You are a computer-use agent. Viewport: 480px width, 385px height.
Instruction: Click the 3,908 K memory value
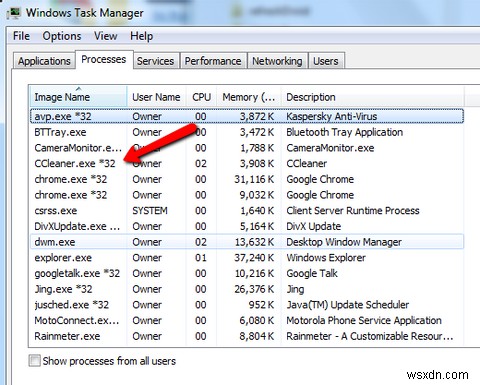(257, 164)
